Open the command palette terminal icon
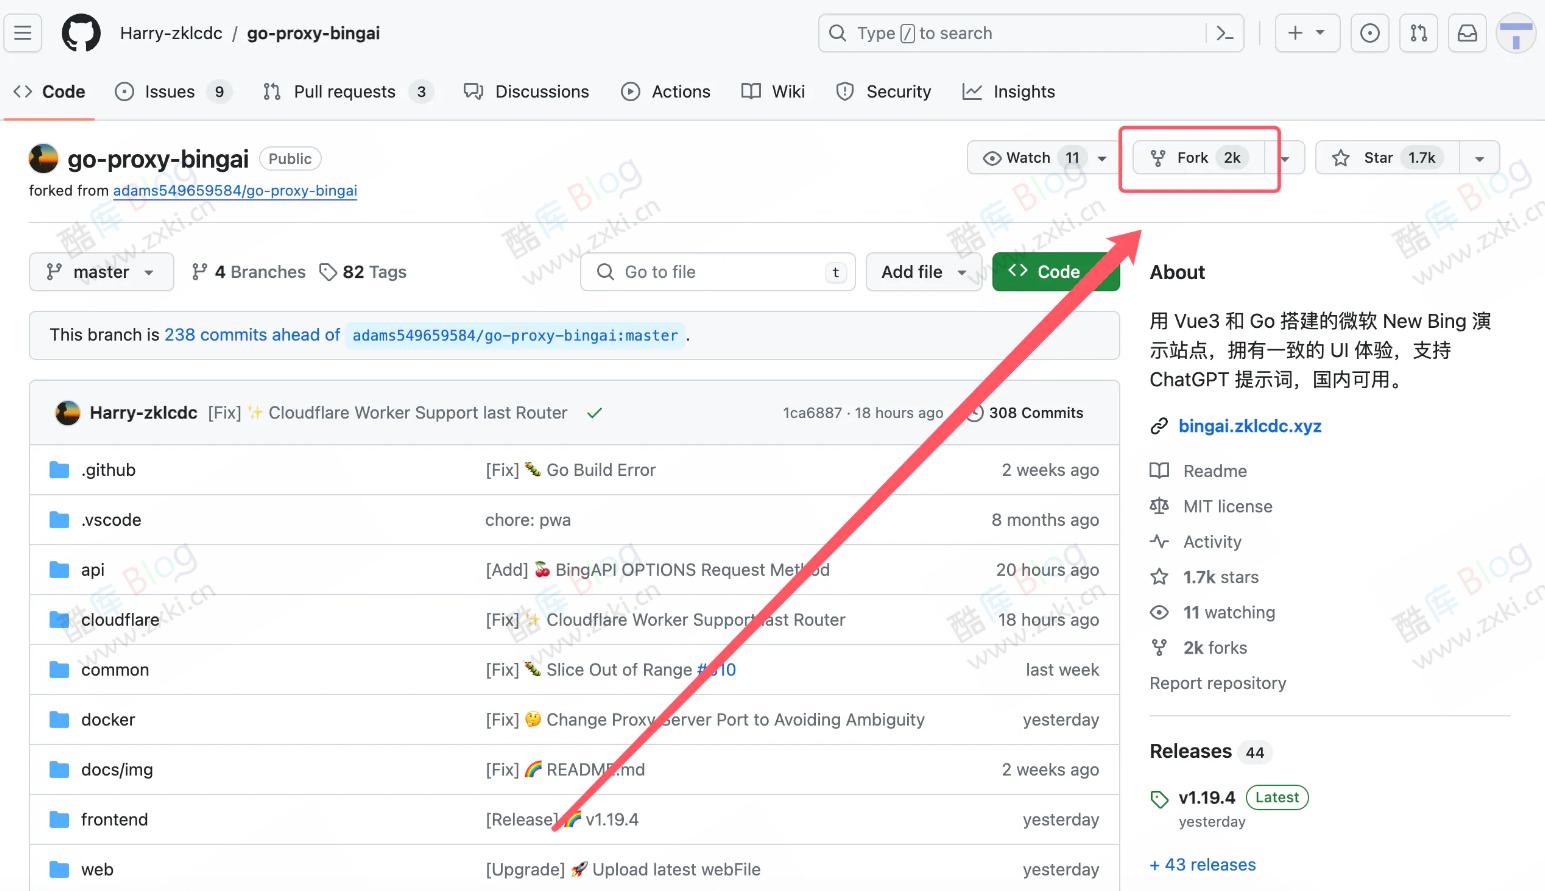Image resolution: width=1545 pixels, height=891 pixels. [1225, 32]
